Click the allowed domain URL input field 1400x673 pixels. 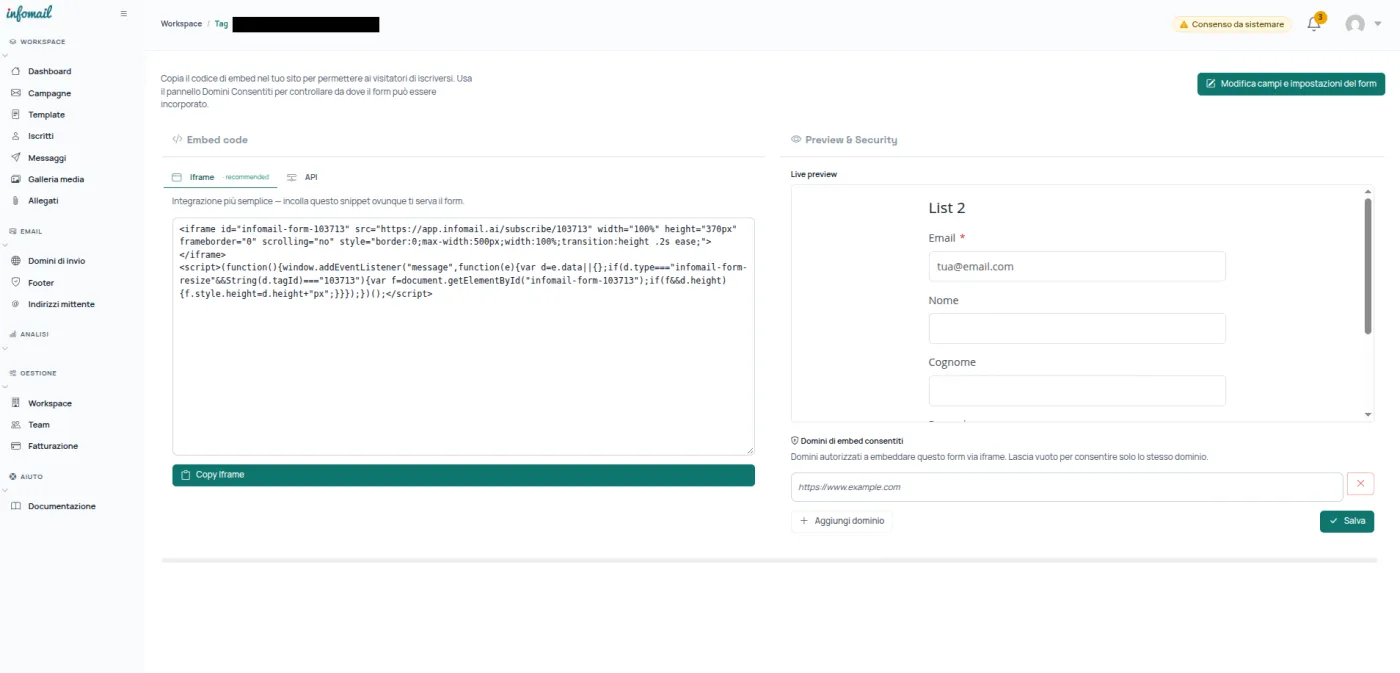pos(1066,487)
